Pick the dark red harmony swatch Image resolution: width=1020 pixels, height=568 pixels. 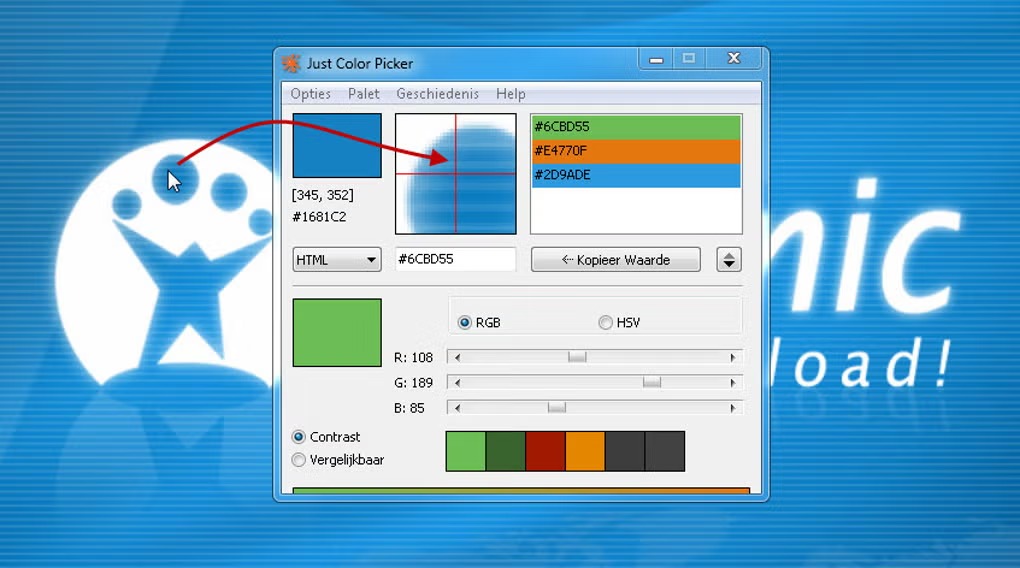coord(545,451)
